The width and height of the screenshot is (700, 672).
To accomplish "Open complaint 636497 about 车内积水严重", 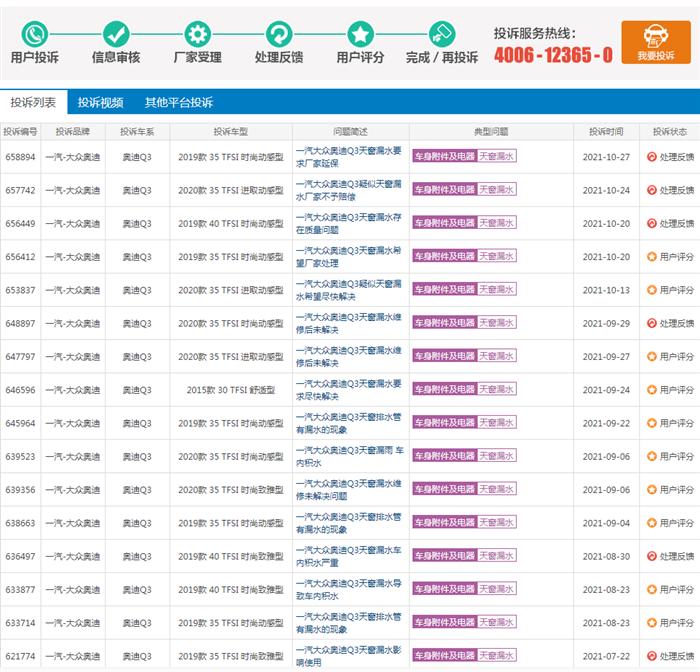I will [349, 556].
